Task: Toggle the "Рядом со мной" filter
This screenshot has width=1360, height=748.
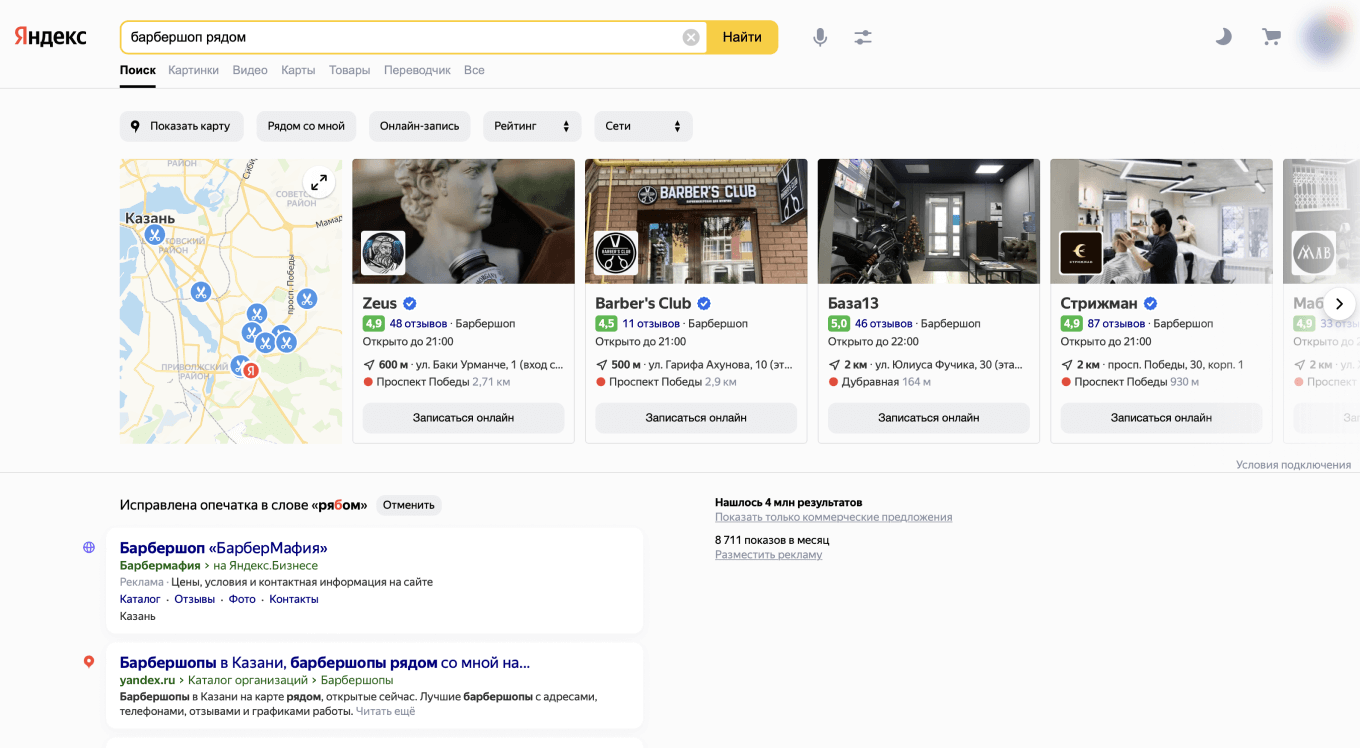Action: tap(306, 126)
